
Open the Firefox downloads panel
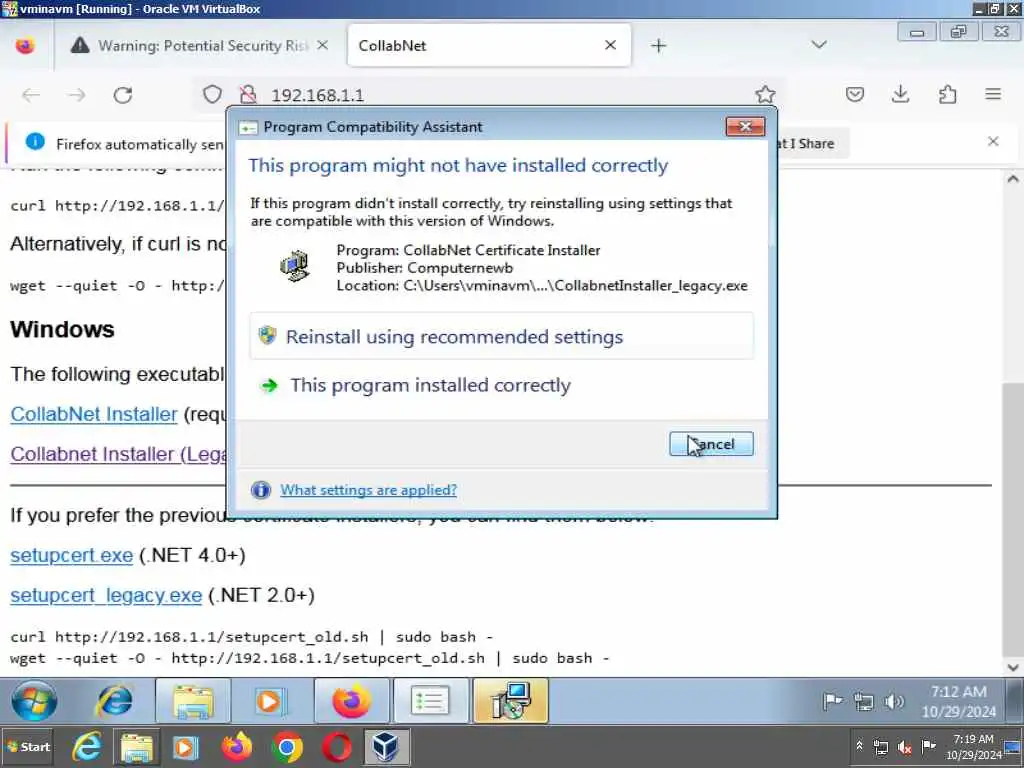click(x=901, y=95)
